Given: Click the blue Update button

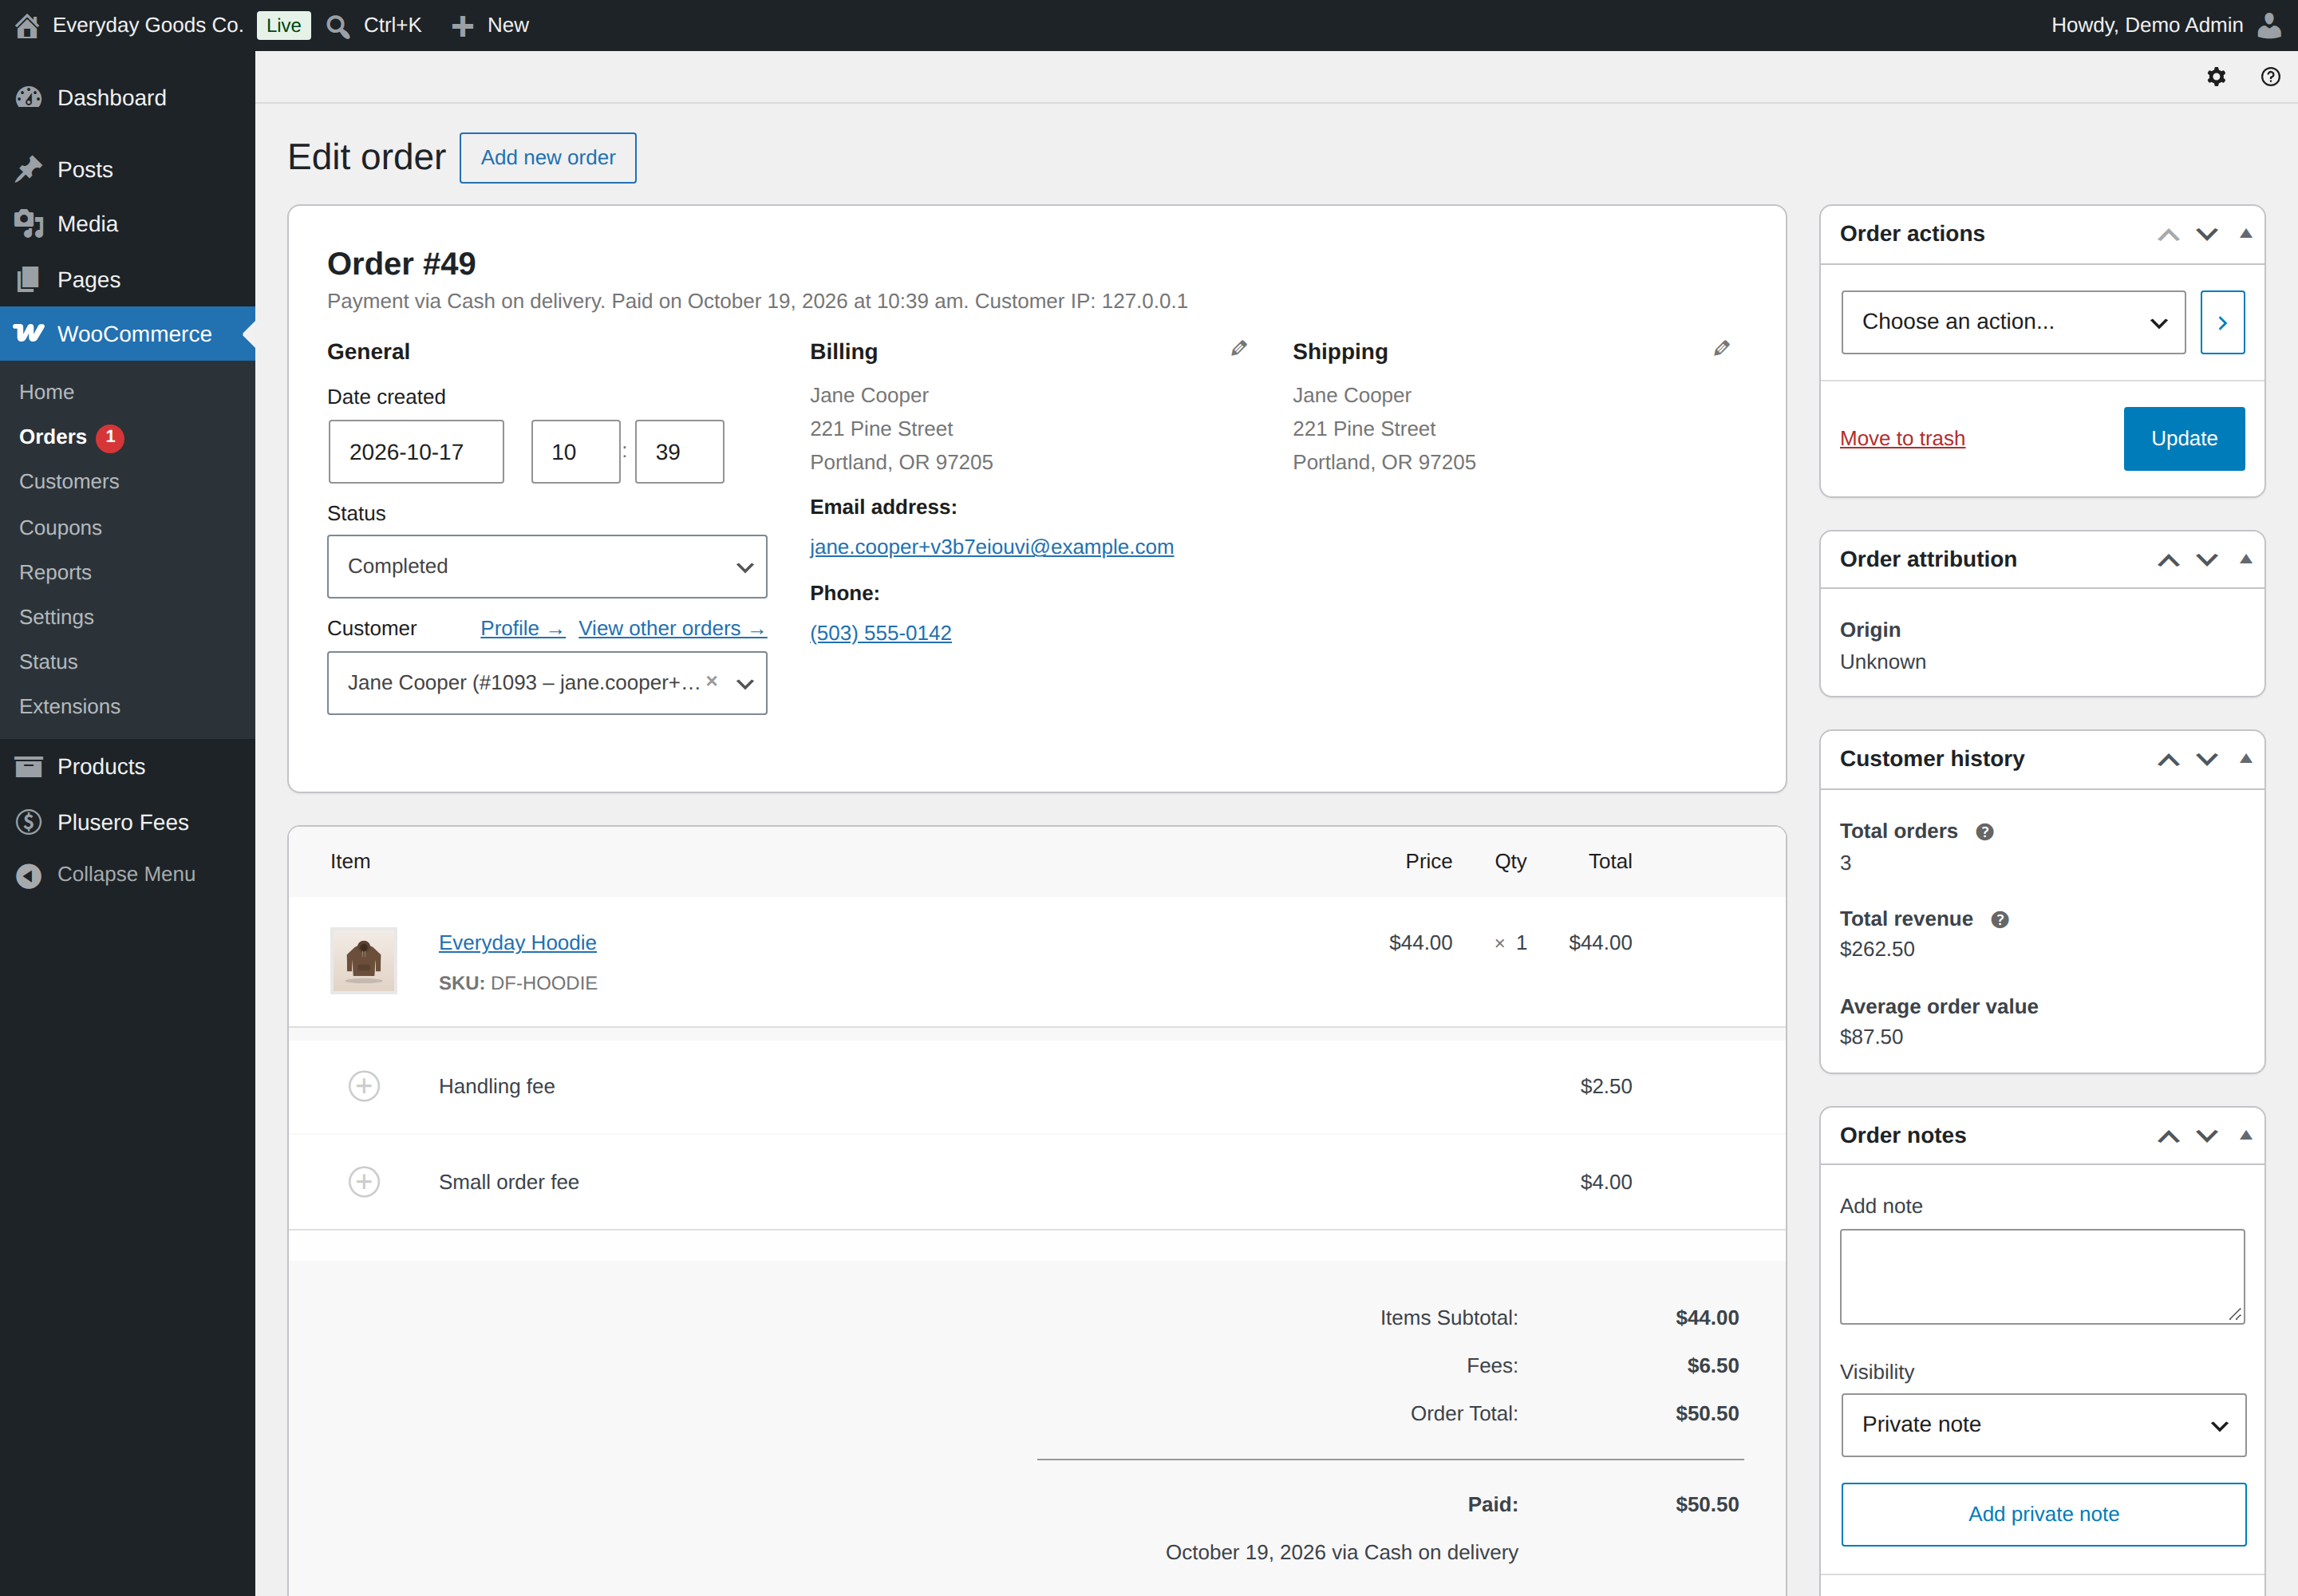Looking at the screenshot, I should (x=2184, y=439).
